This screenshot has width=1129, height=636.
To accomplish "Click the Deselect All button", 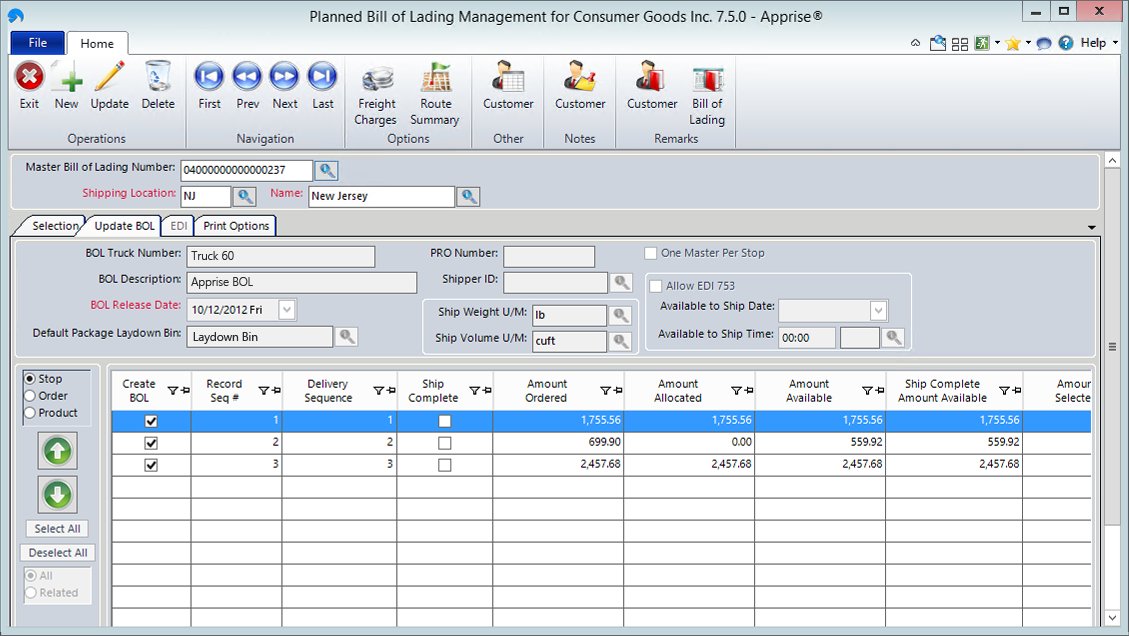I will tap(58, 552).
